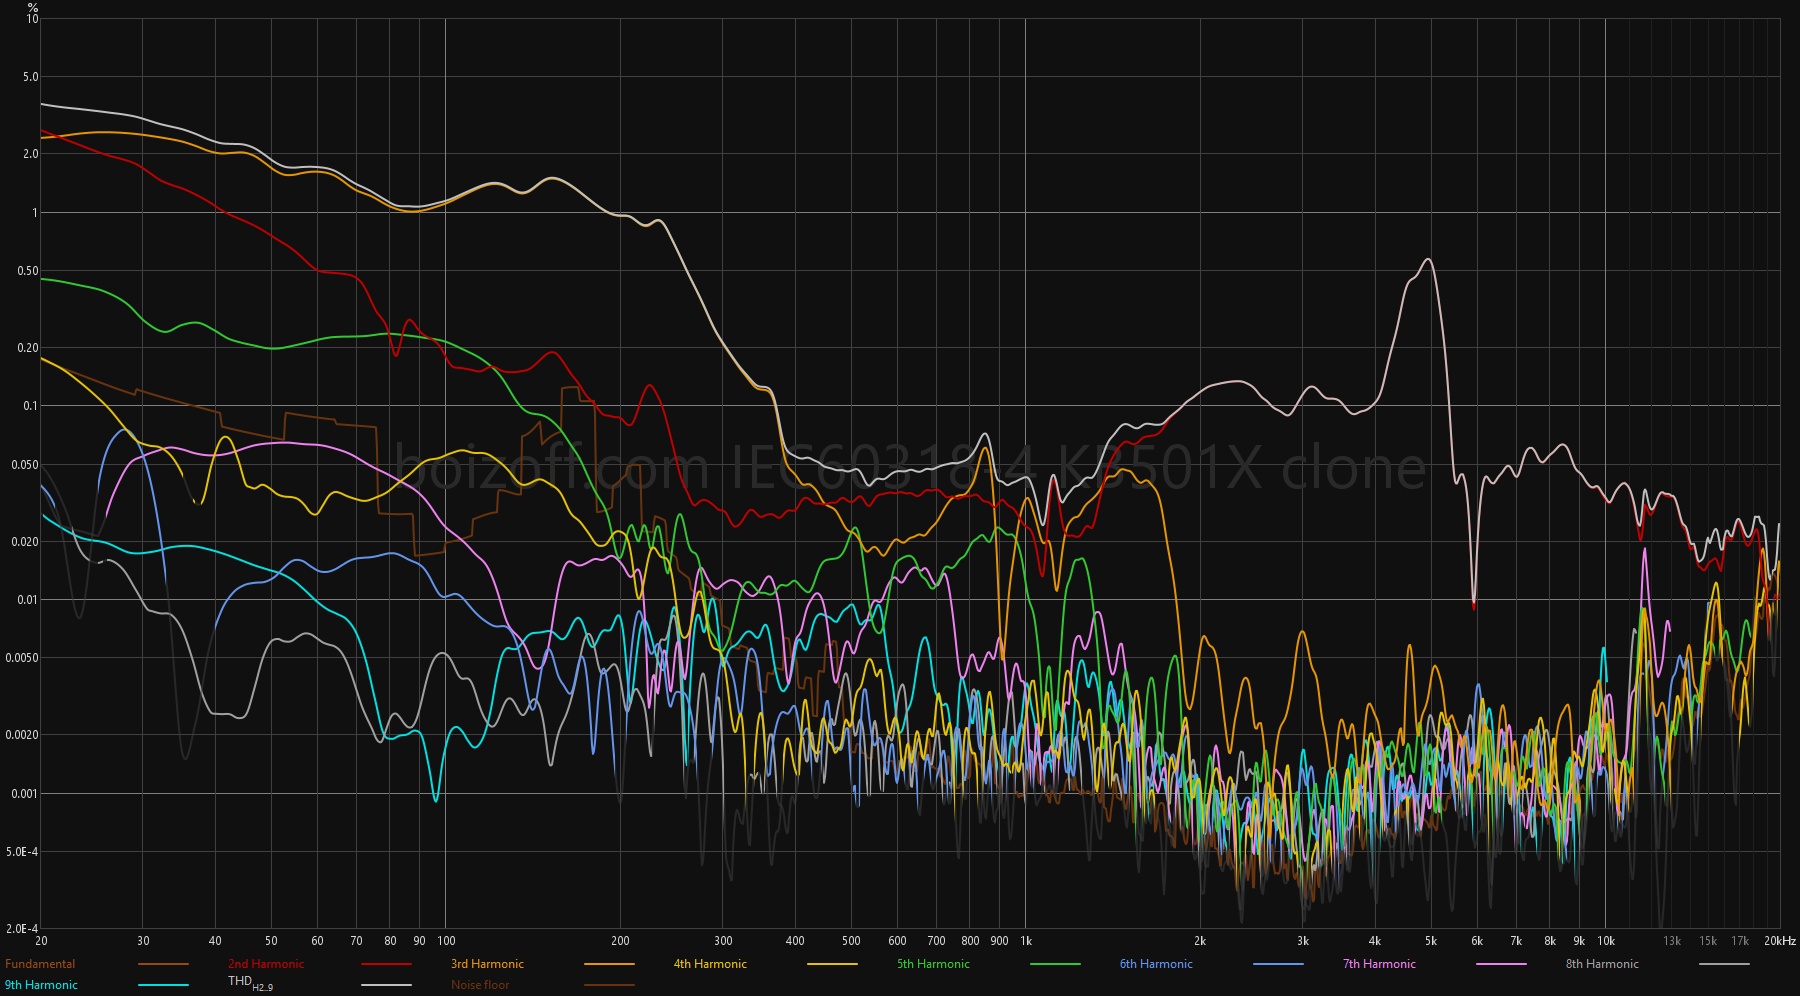Image resolution: width=1800 pixels, height=996 pixels.
Task: Click the 1k frequency axis label
Action: pos(1026,941)
